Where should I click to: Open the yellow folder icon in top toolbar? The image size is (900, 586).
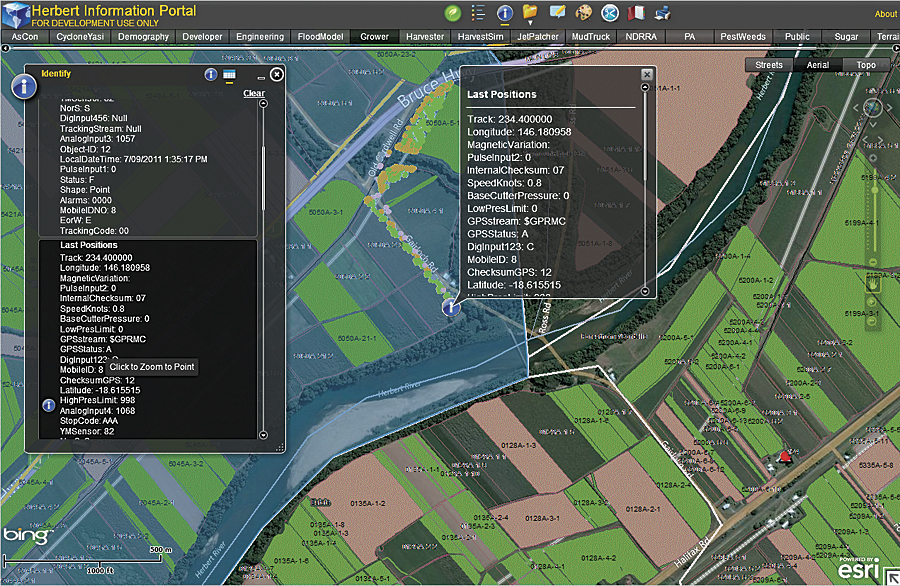(530, 11)
